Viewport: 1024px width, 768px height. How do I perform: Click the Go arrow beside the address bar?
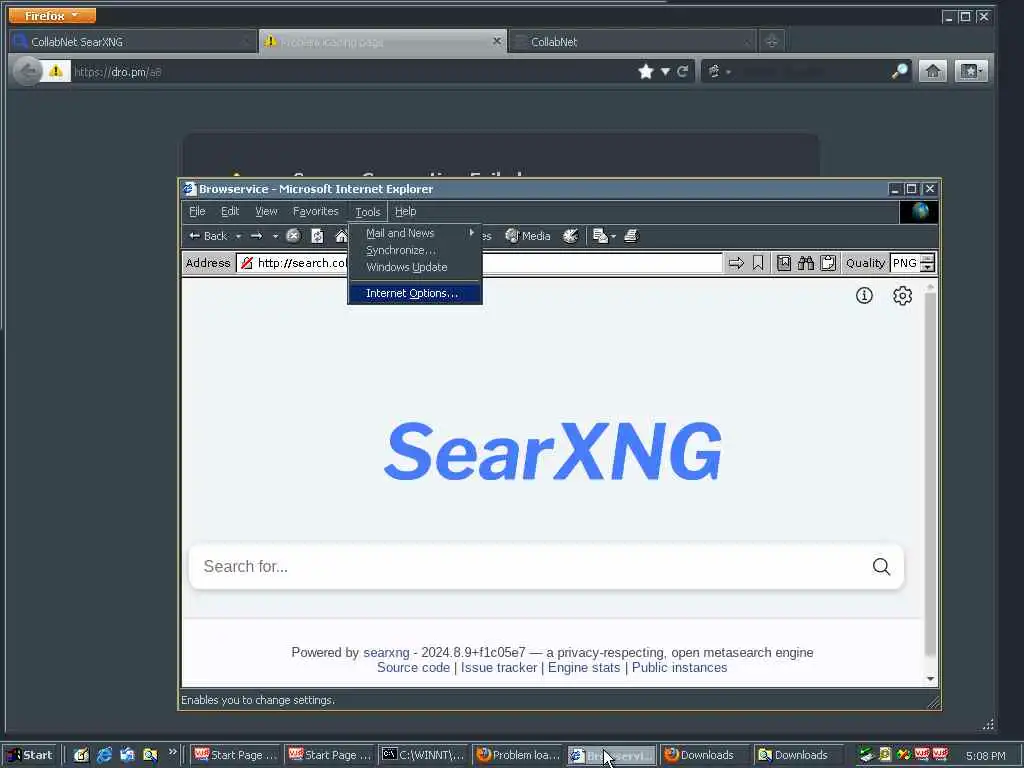(x=736, y=263)
